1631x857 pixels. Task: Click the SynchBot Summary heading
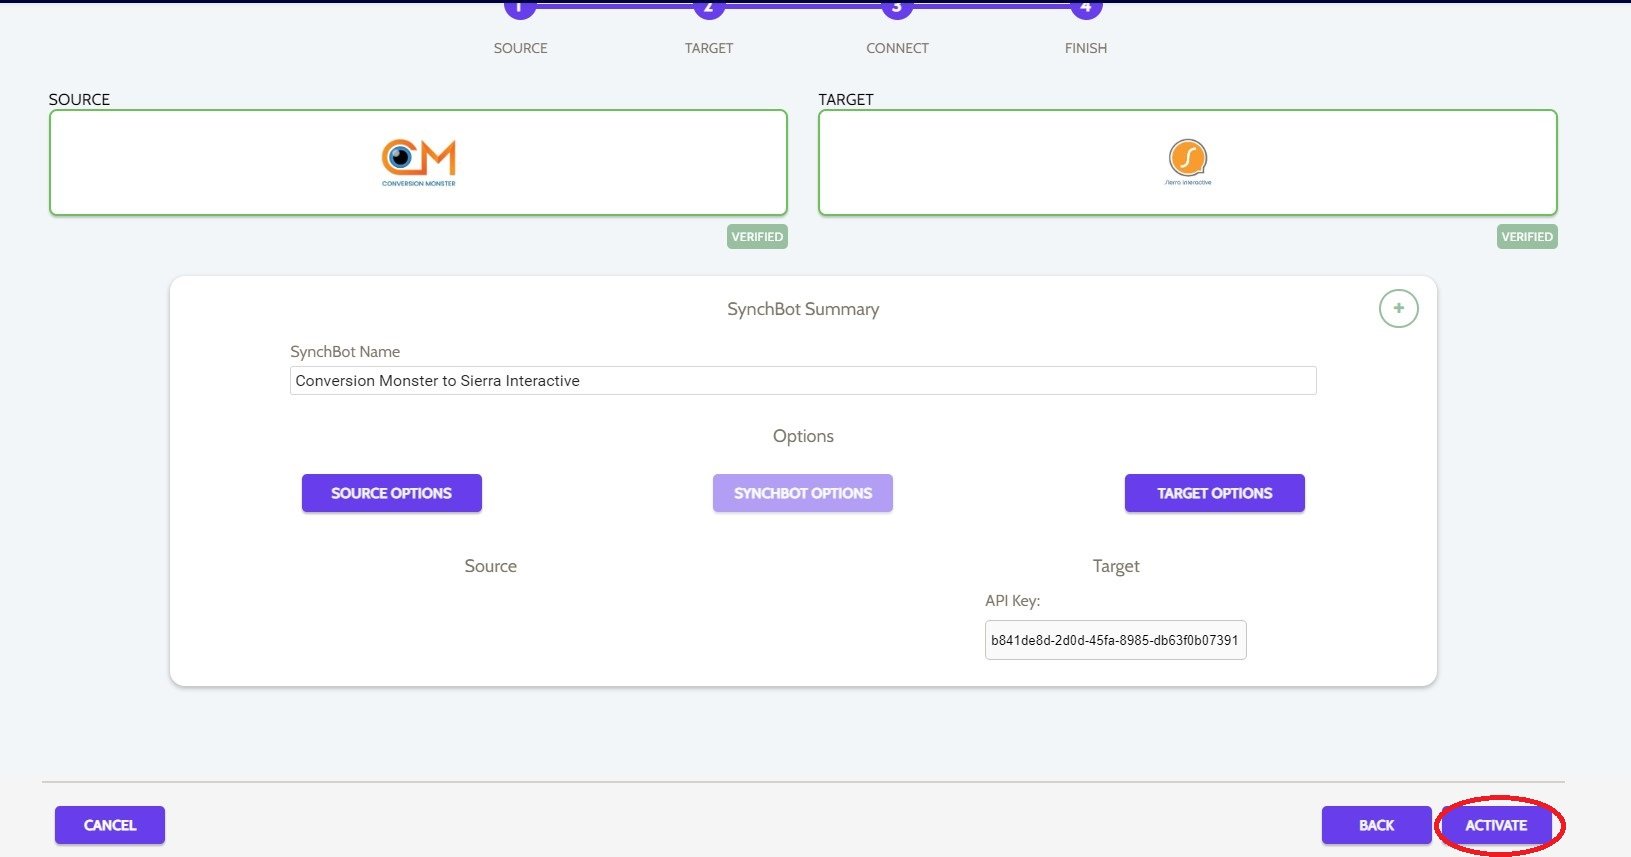point(803,309)
